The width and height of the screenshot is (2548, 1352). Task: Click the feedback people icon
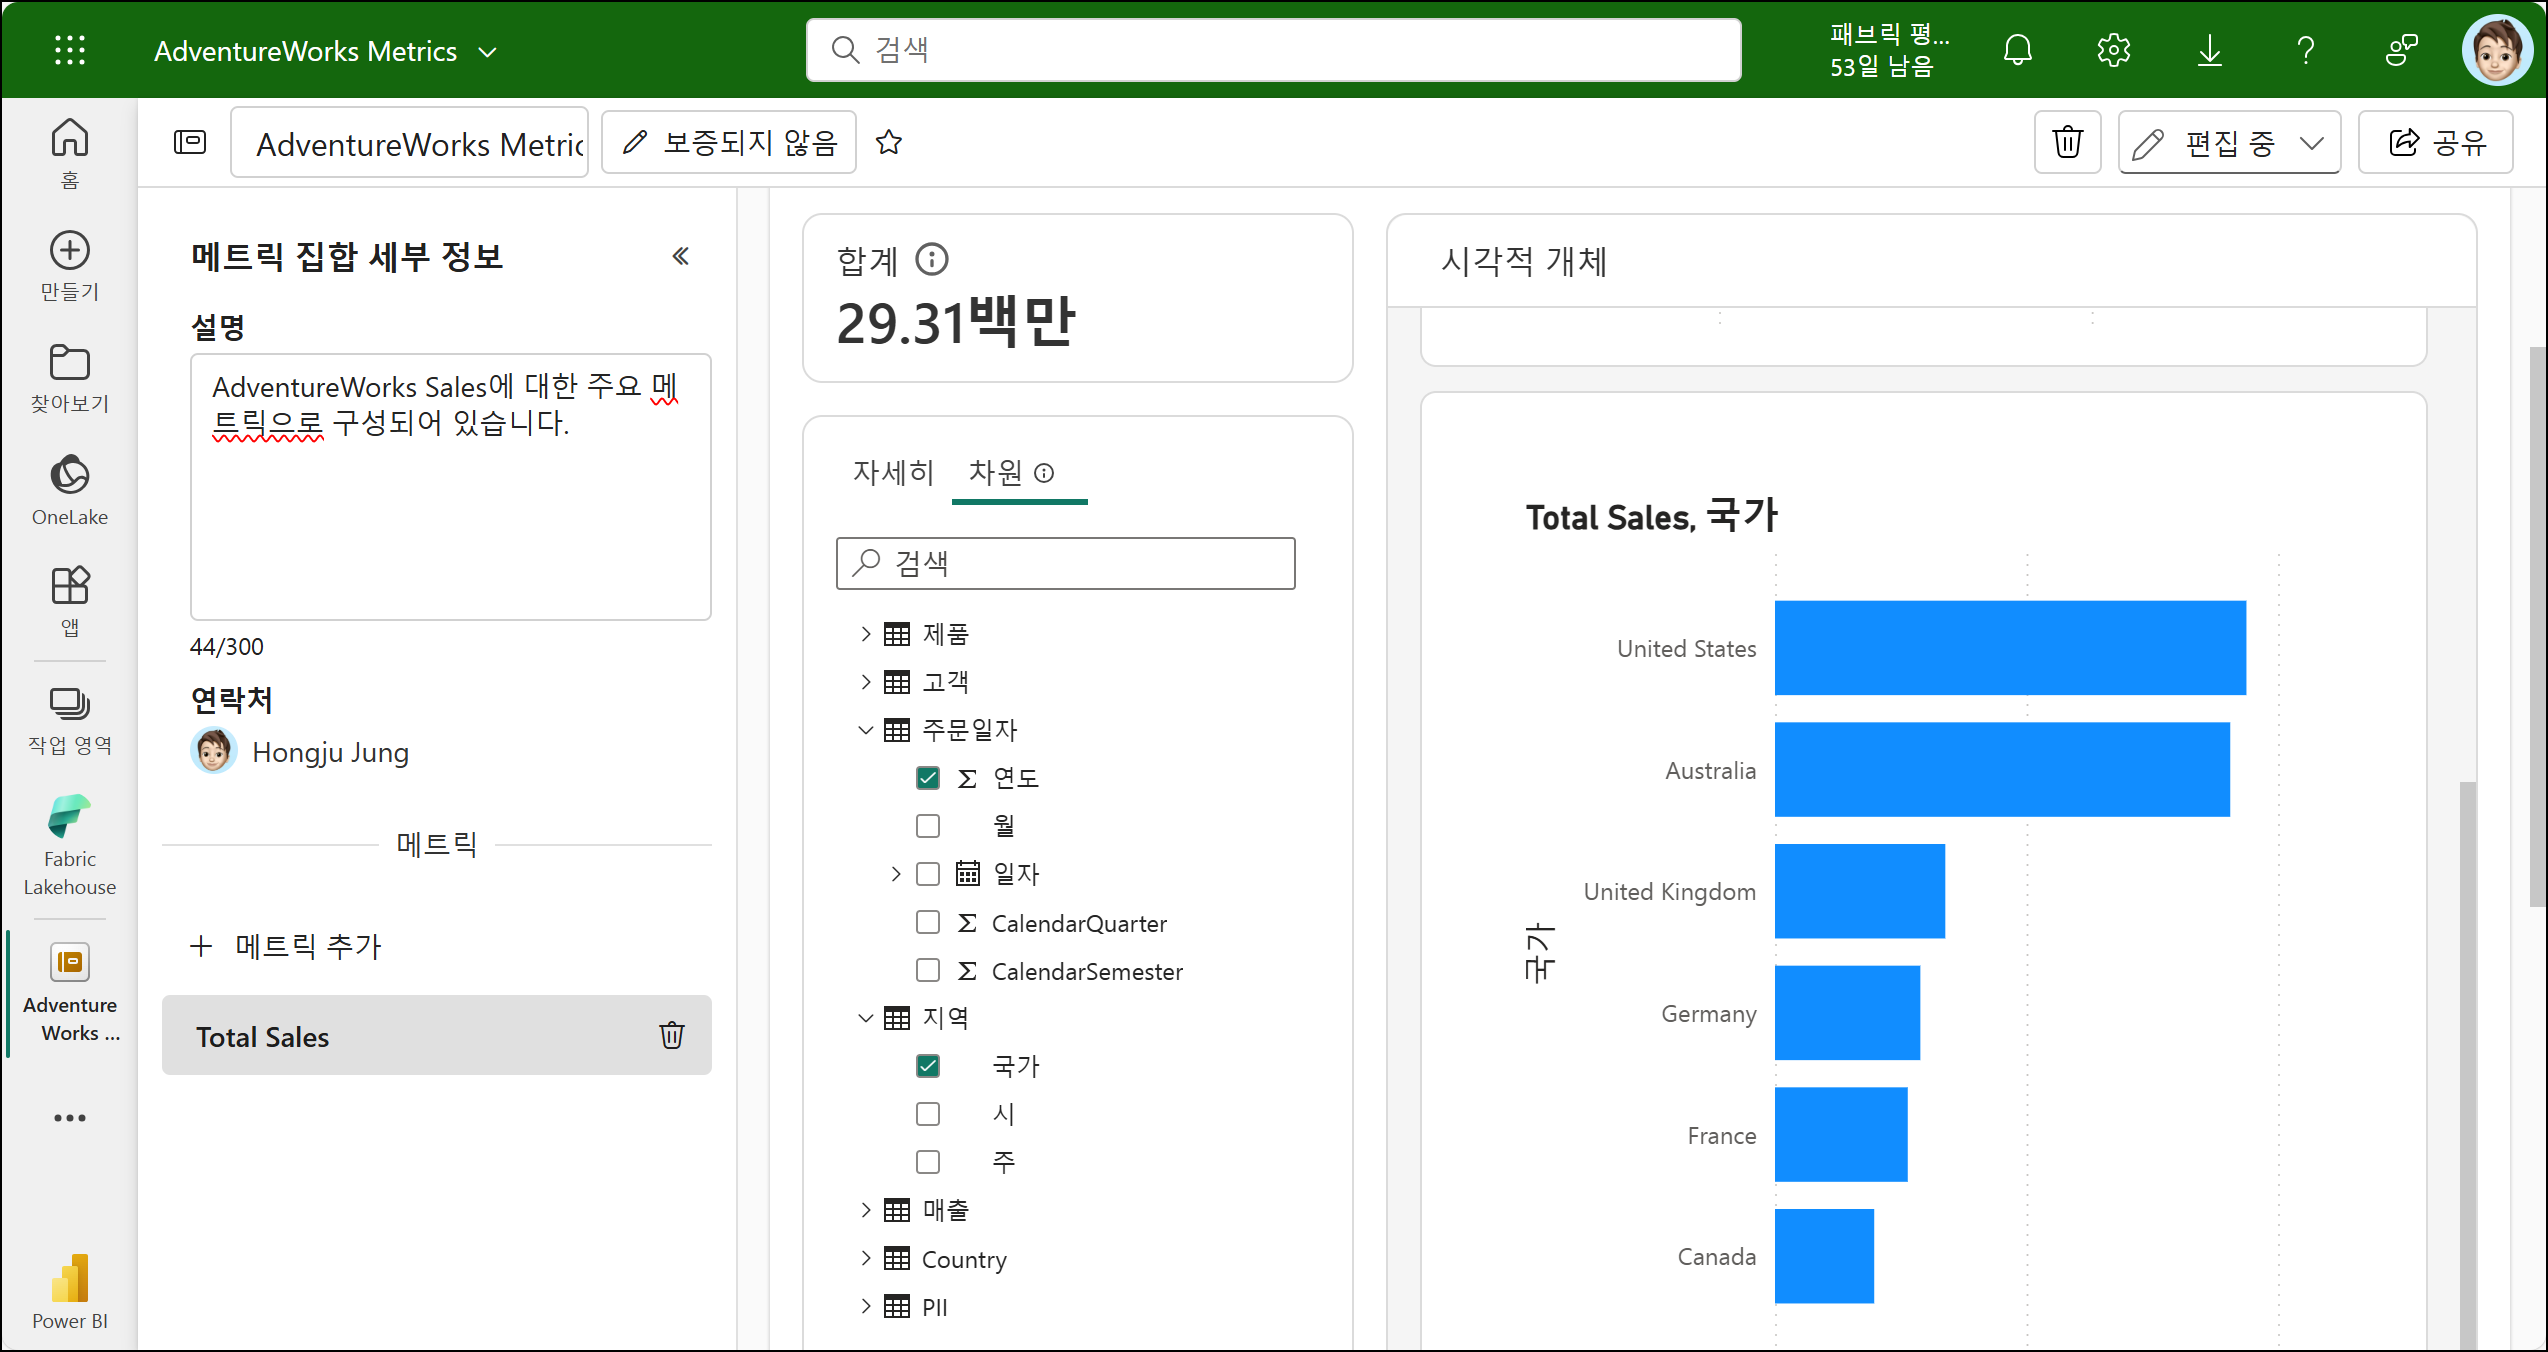2402,50
